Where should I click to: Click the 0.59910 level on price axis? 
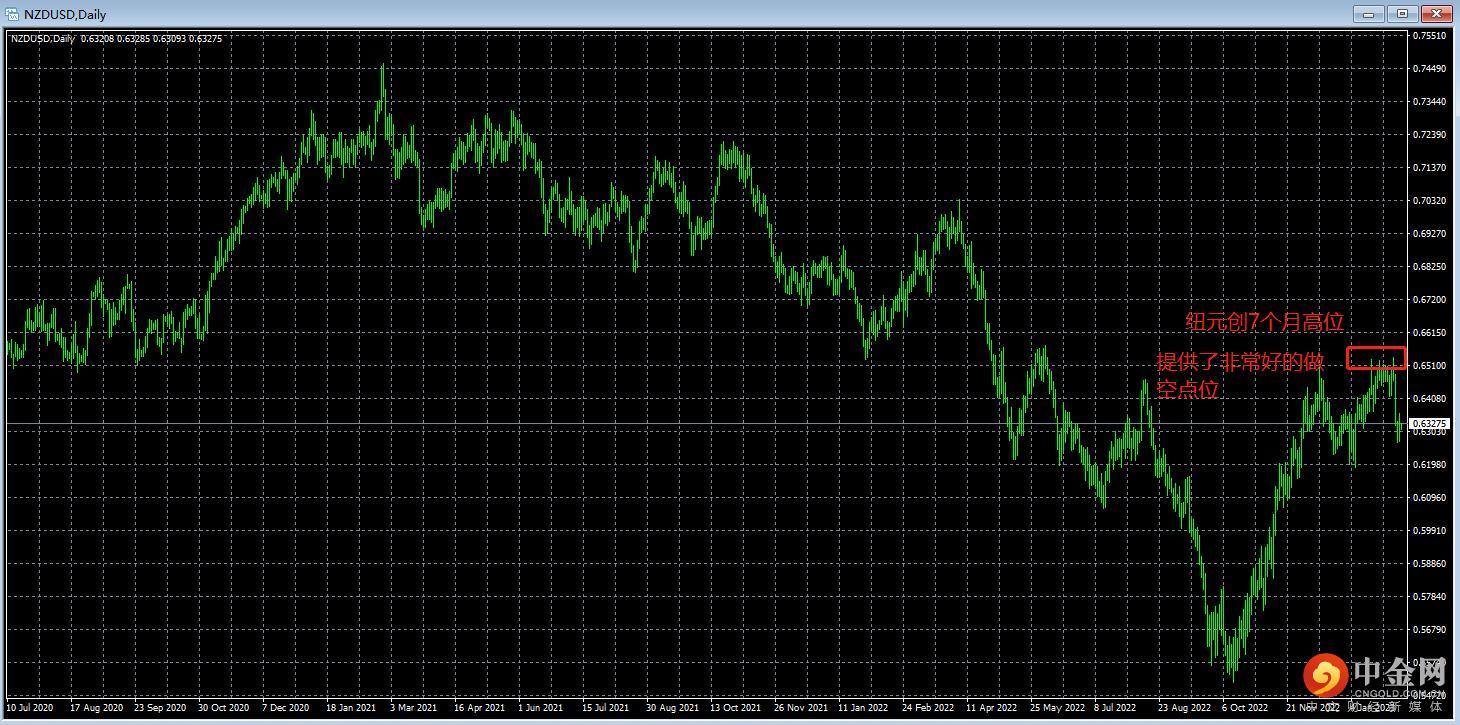click(x=1430, y=531)
